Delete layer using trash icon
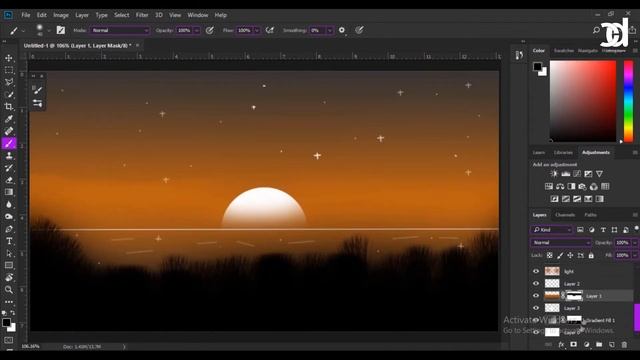The height and width of the screenshot is (360, 640). tap(624, 345)
